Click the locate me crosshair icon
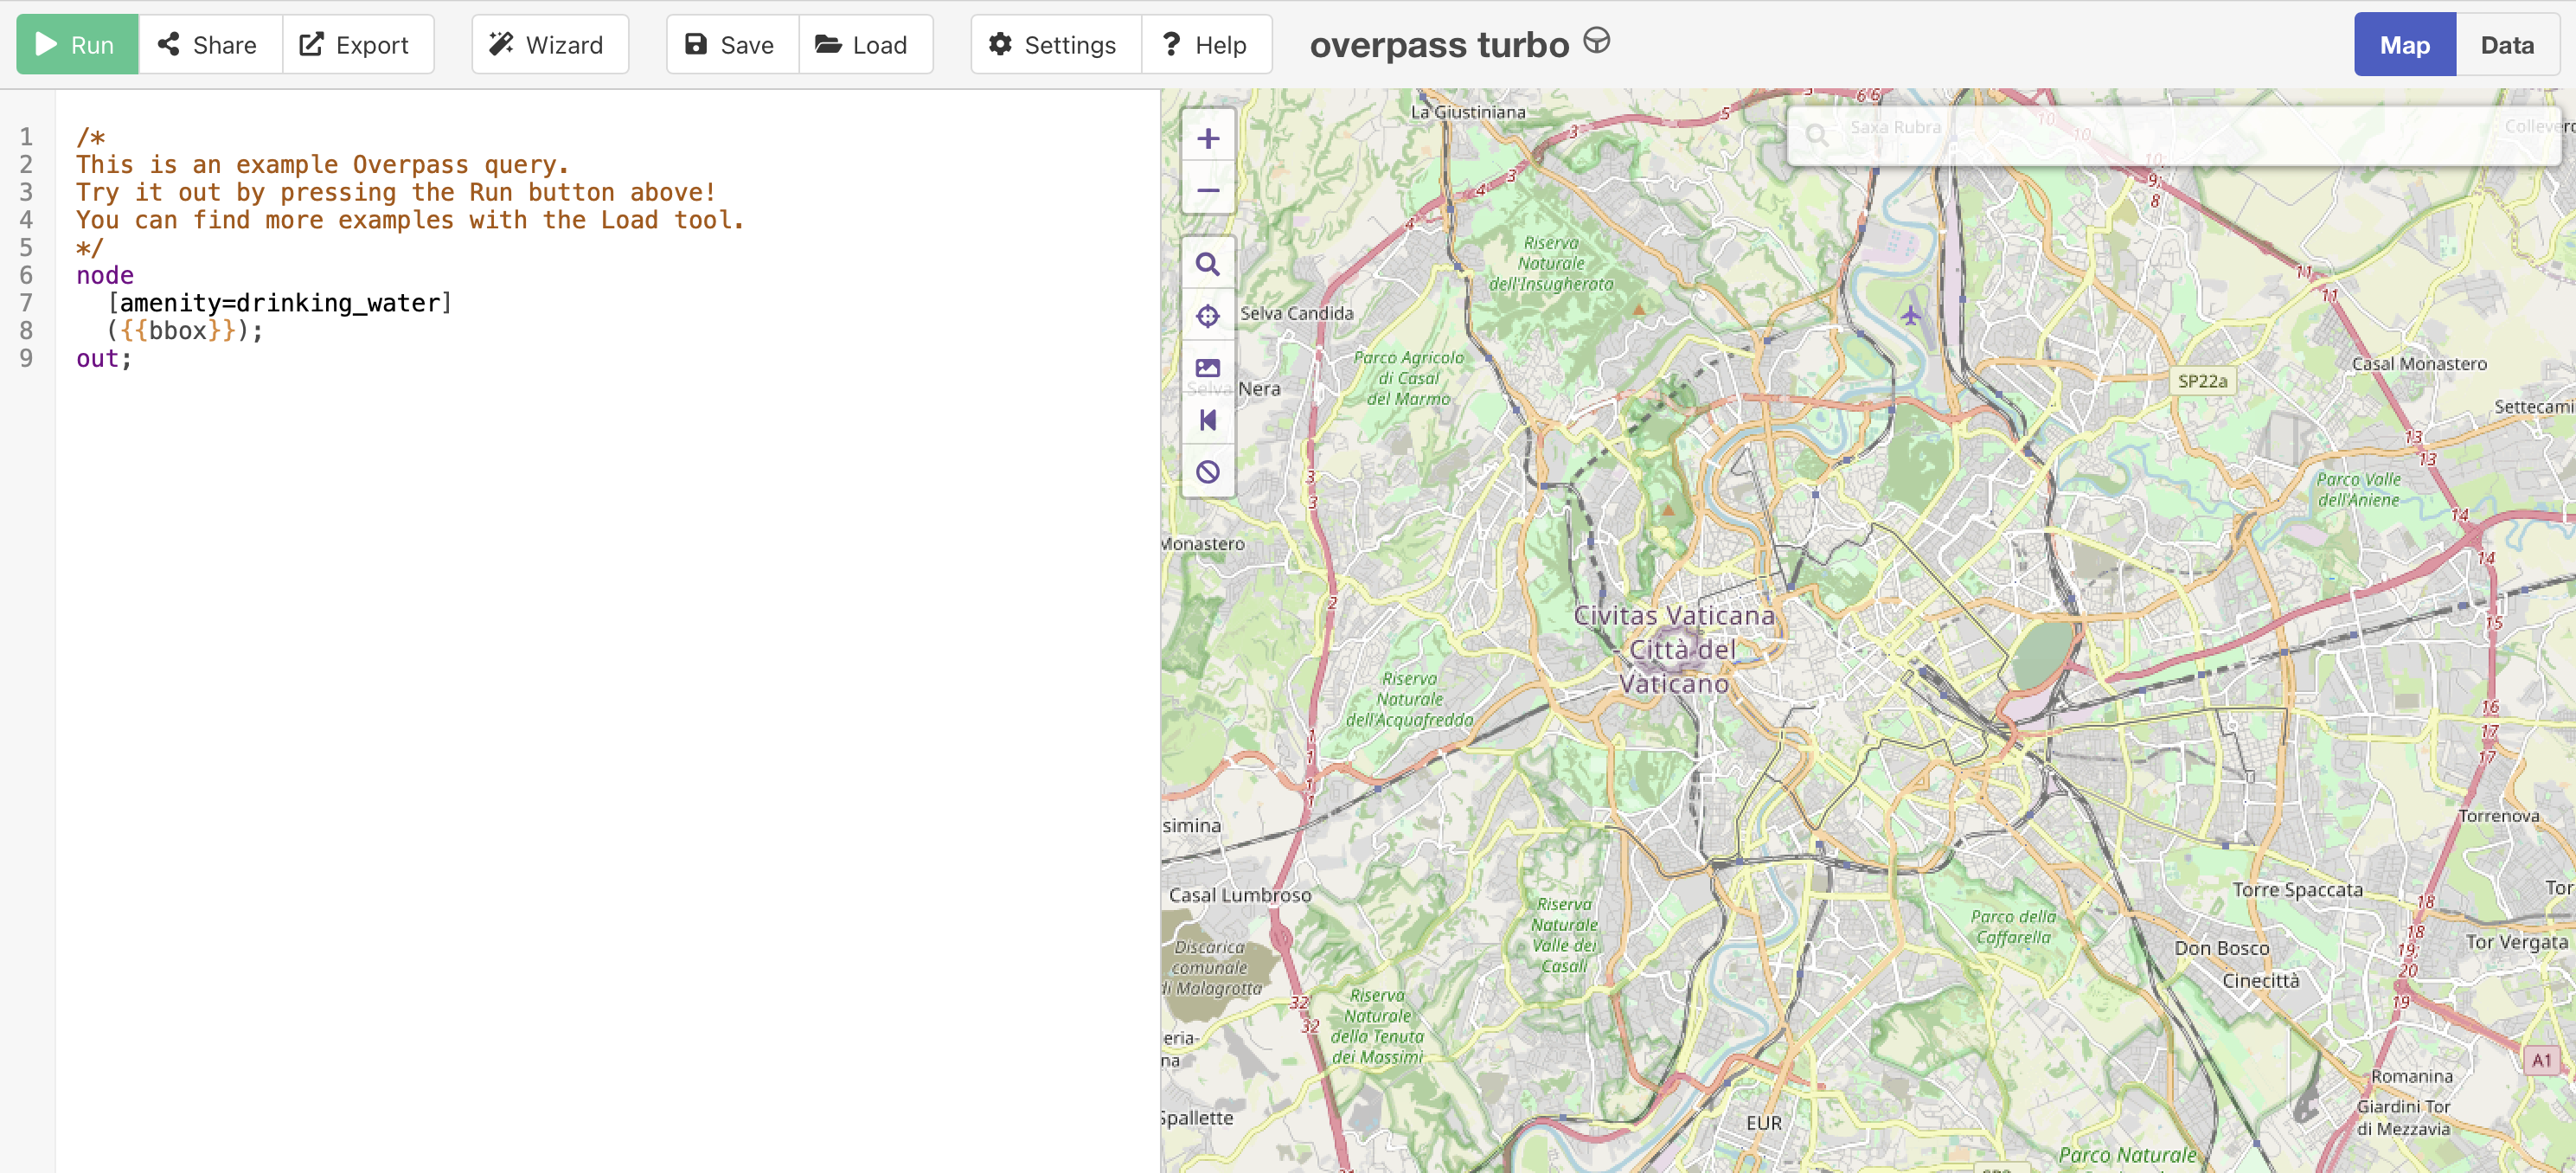The height and width of the screenshot is (1173, 2576). [1208, 316]
